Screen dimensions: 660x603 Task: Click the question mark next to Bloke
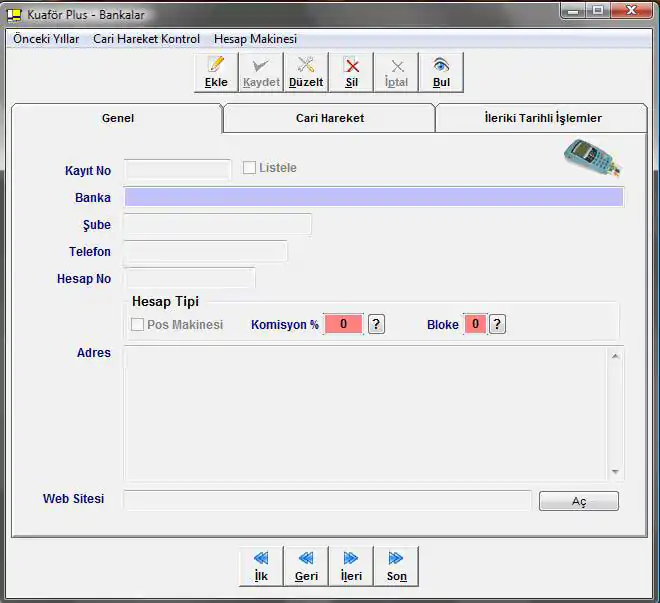pyautogui.click(x=497, y=324)
